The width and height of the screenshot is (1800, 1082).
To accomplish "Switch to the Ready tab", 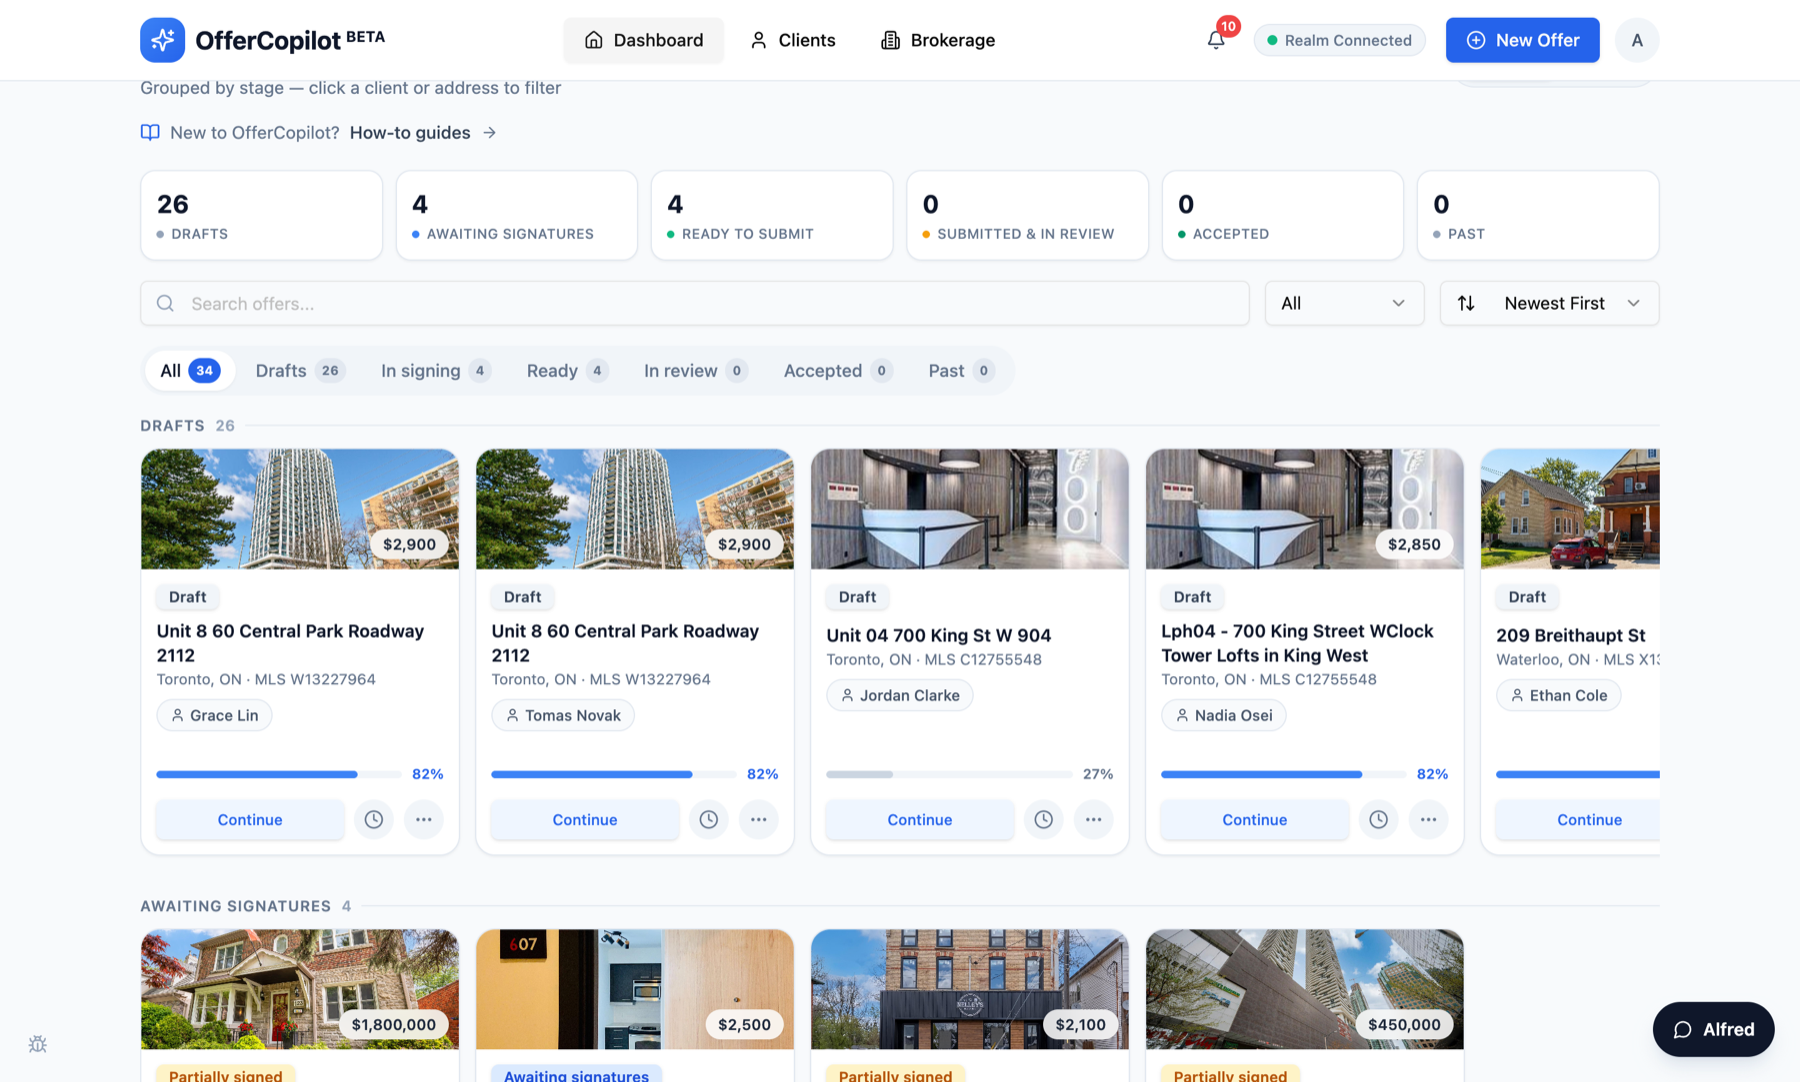I will (567, 370).
